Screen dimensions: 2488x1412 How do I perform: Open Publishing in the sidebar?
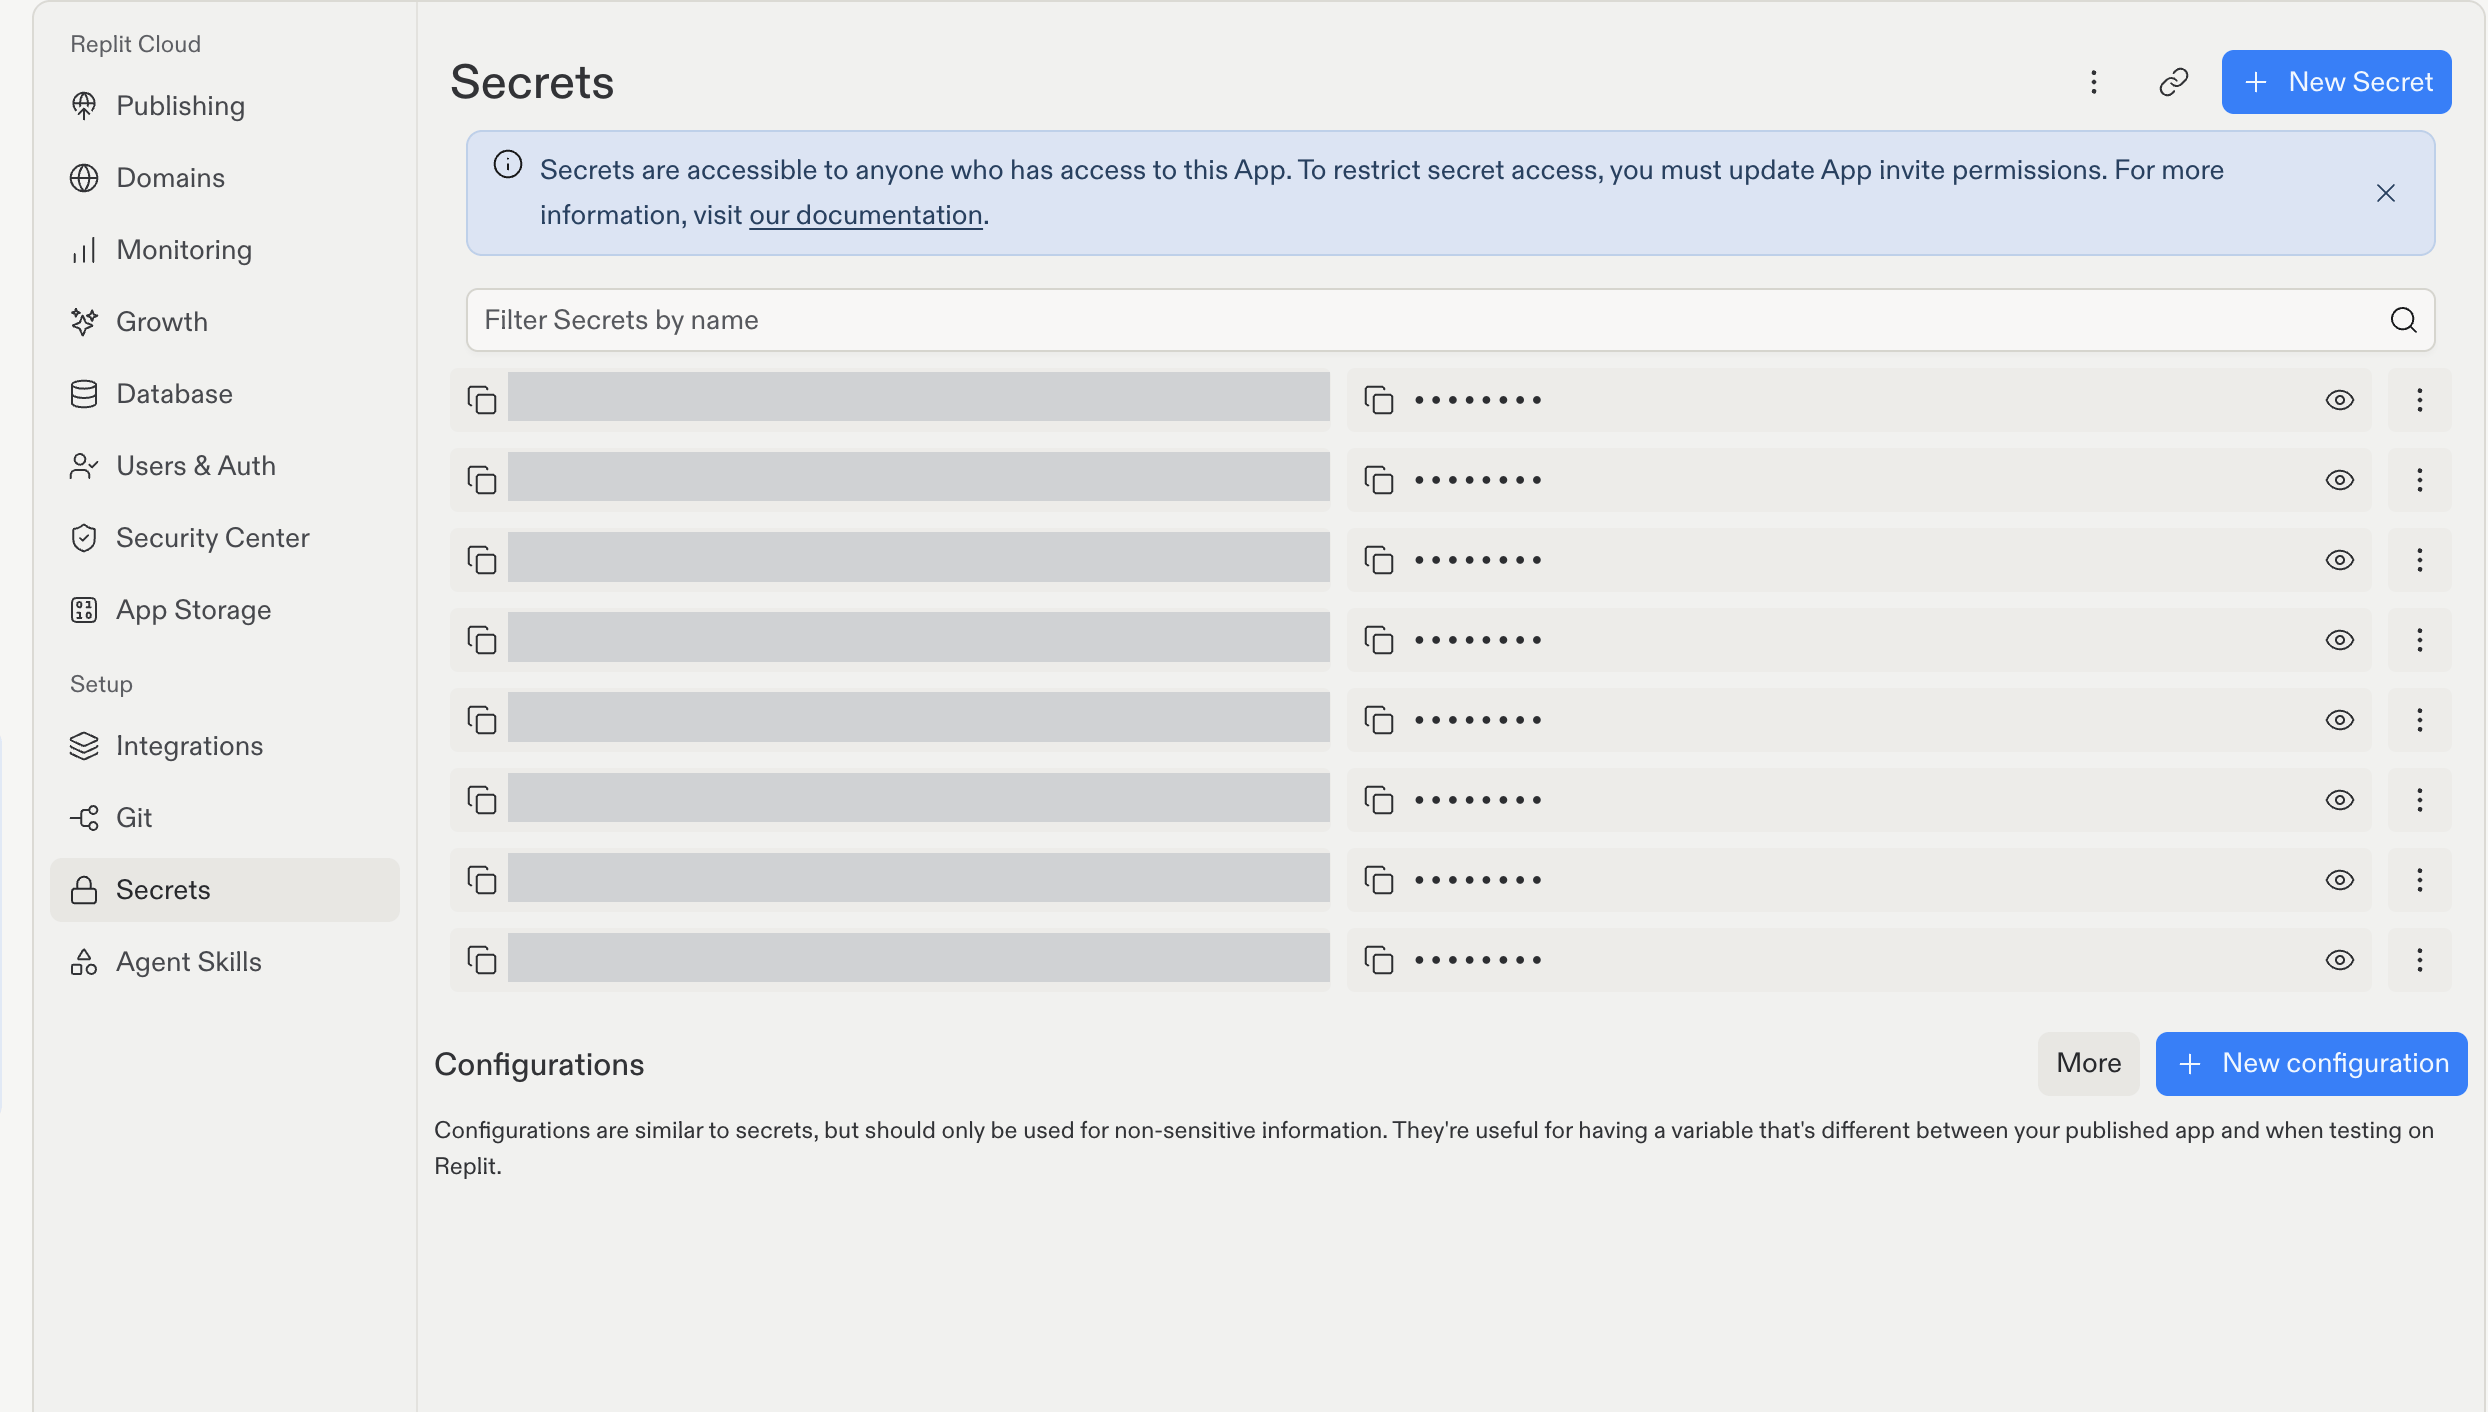click(225, 106)
